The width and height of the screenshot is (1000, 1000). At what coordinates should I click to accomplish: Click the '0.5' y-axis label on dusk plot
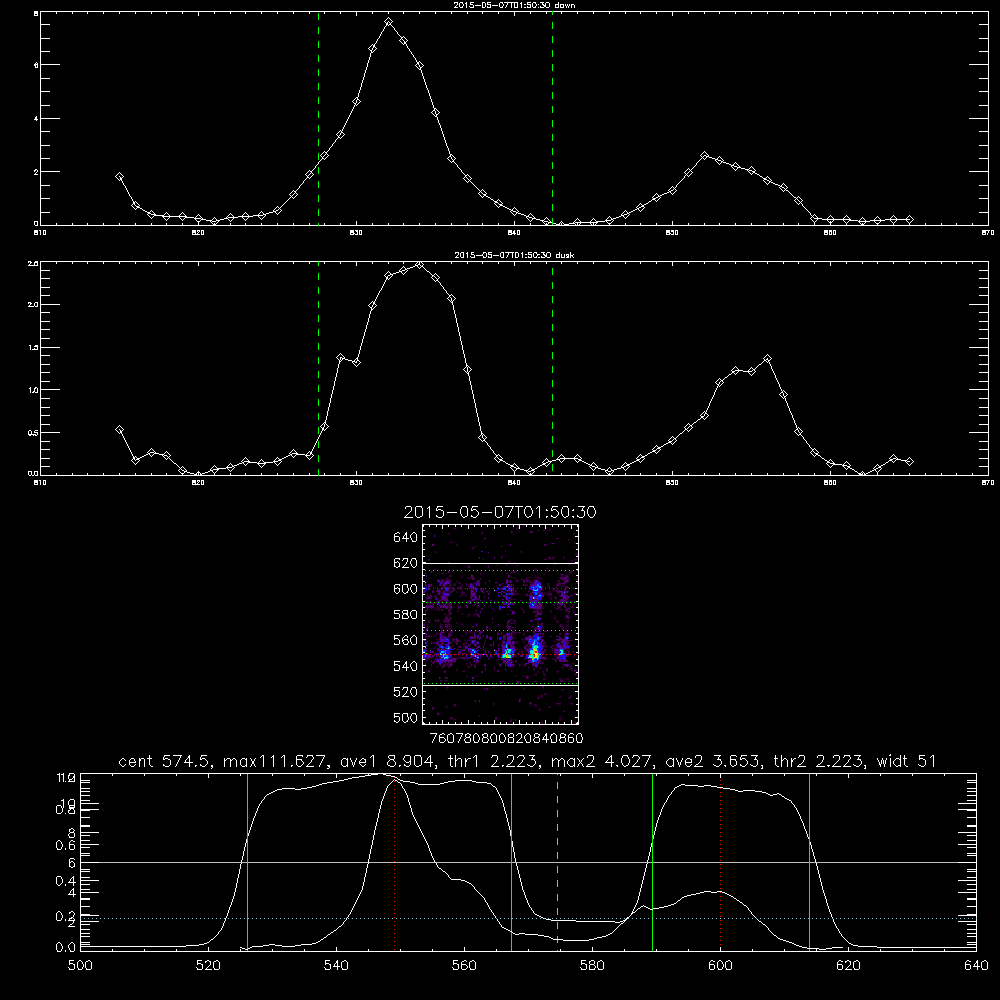pos(34,432)
